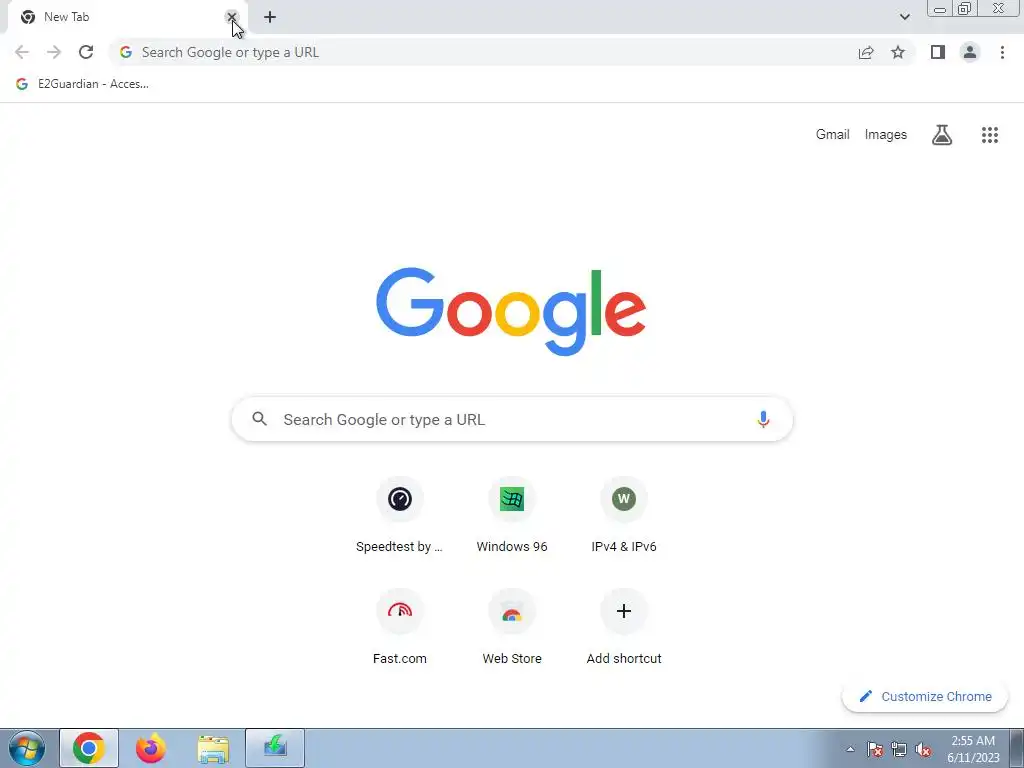
Task: Open the Google apps grid
Action: [990, 135]
